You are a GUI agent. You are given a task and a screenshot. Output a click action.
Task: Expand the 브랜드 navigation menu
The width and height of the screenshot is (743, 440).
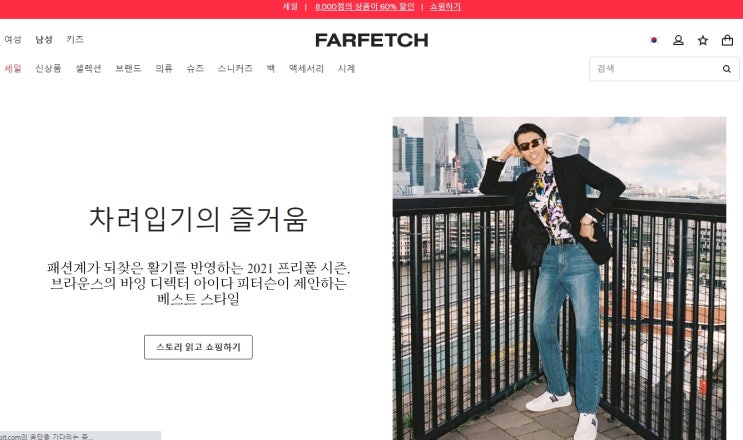(x=128, y=69)
